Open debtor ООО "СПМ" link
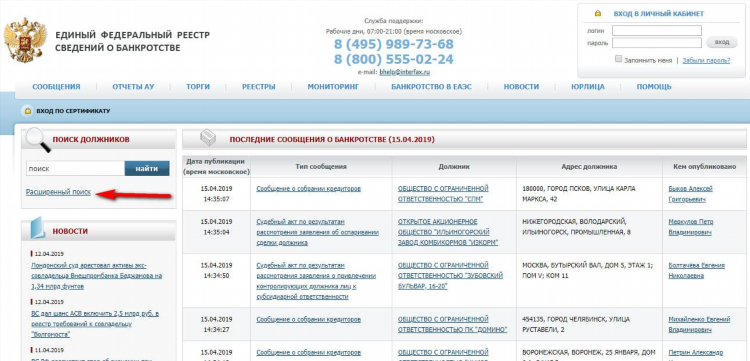 (x=443, y=194)
